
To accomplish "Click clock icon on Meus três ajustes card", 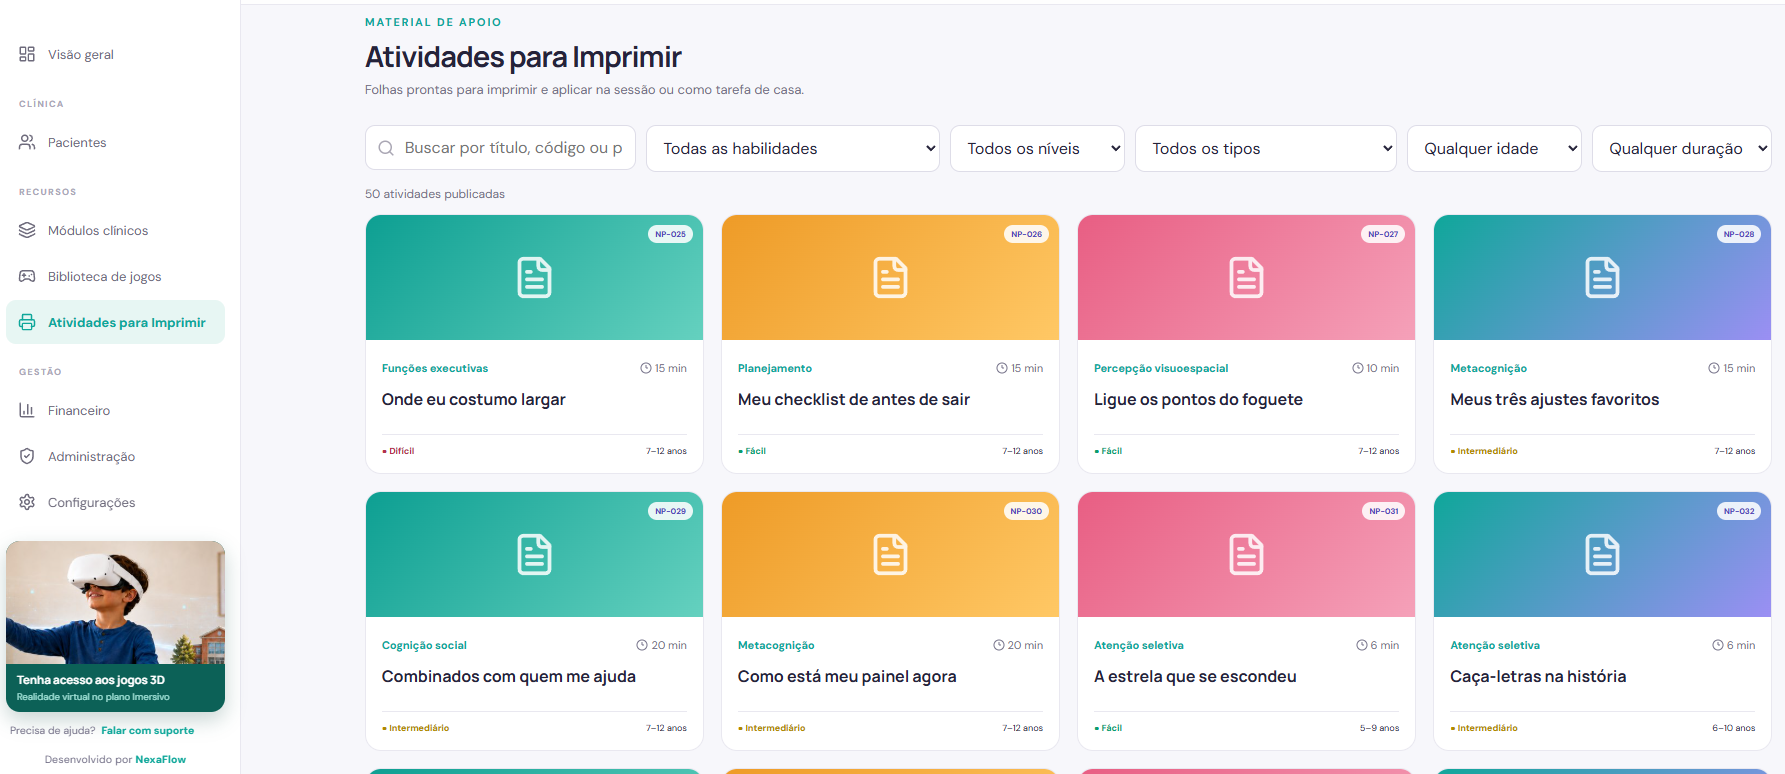I will pos(1714,368).
